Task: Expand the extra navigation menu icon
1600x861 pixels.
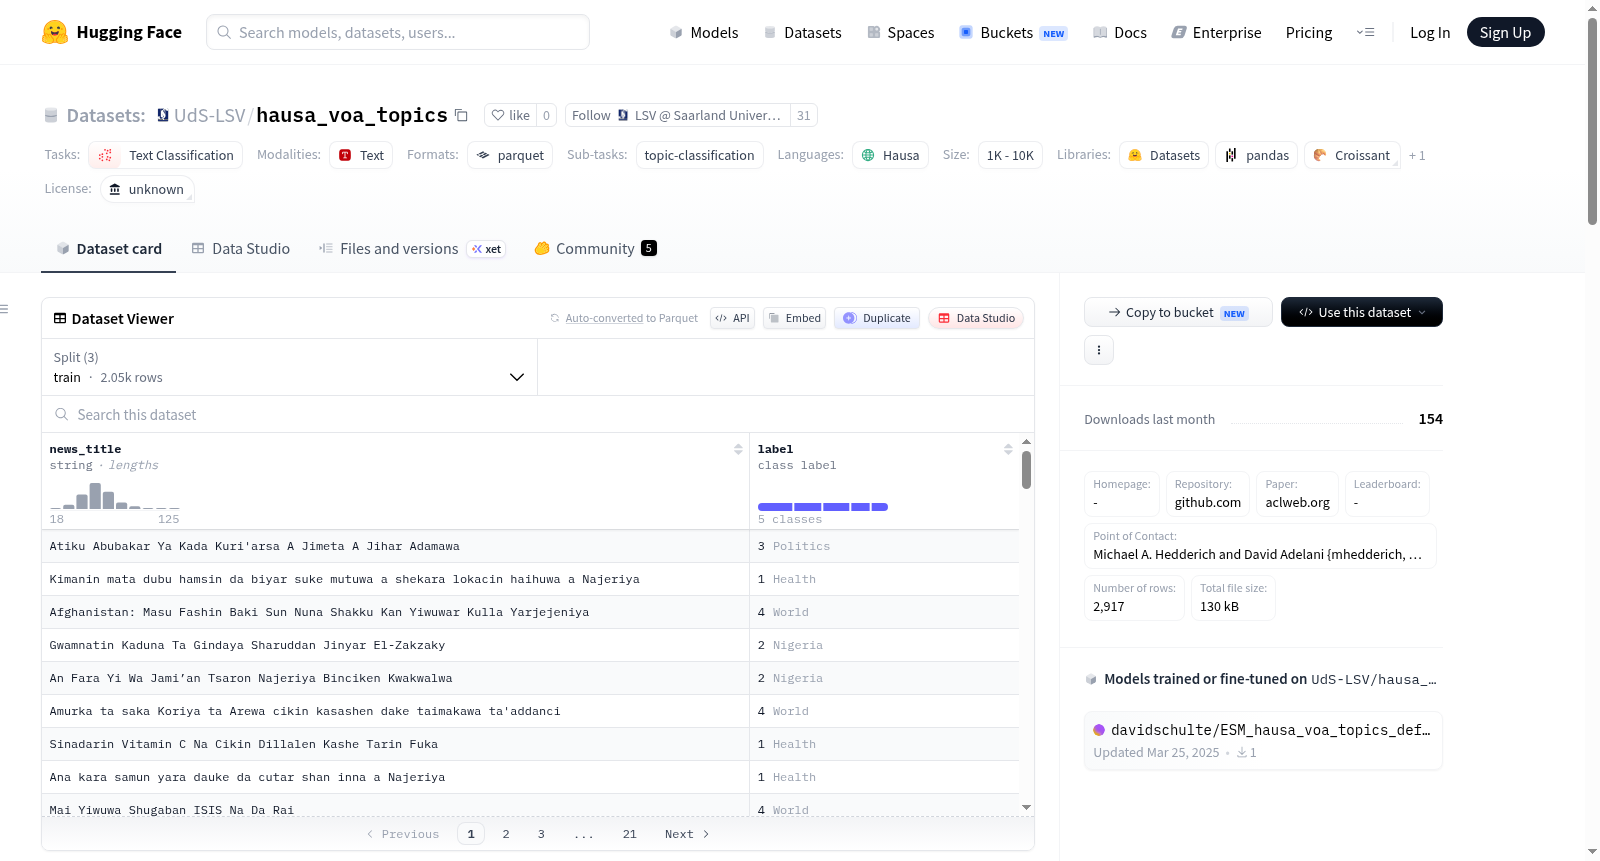Action: pyautogui.click(x=1365, y=32)
